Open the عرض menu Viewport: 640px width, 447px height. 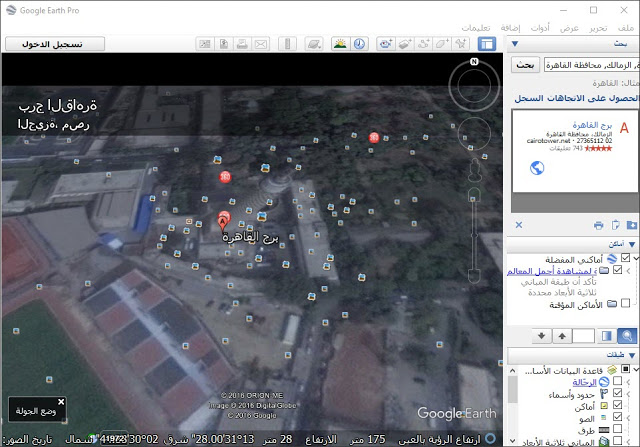click(569, 28)
